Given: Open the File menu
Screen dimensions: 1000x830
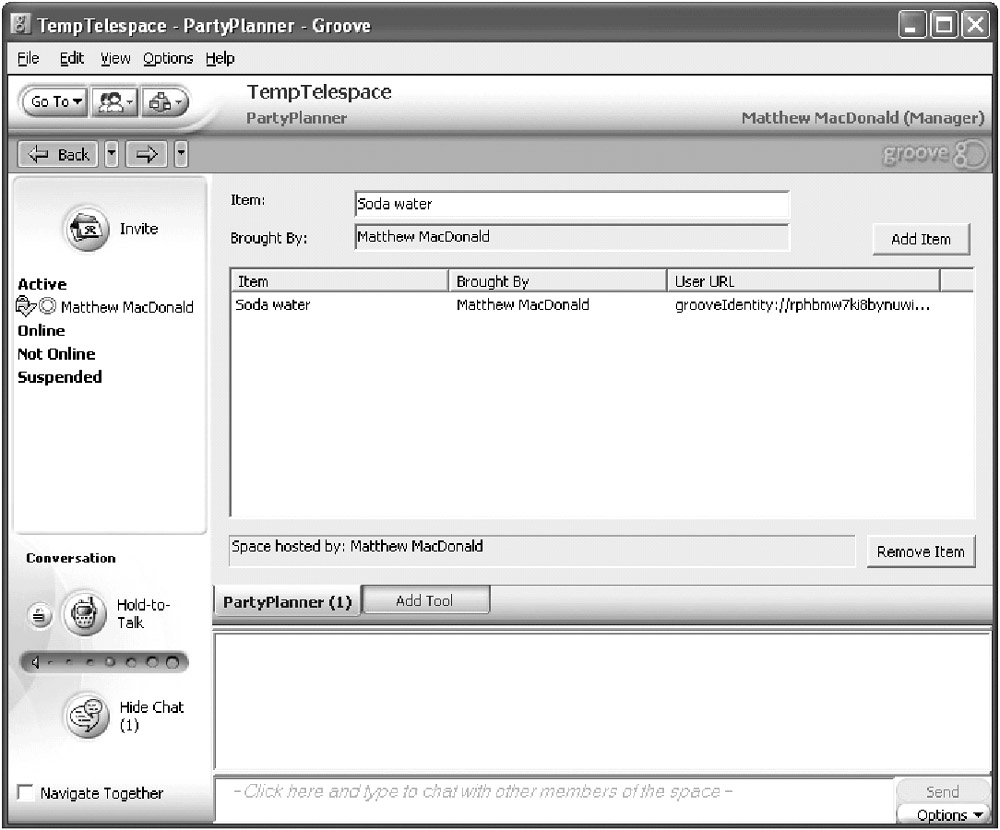Looking at the screenshot, I should coord(29,58).
